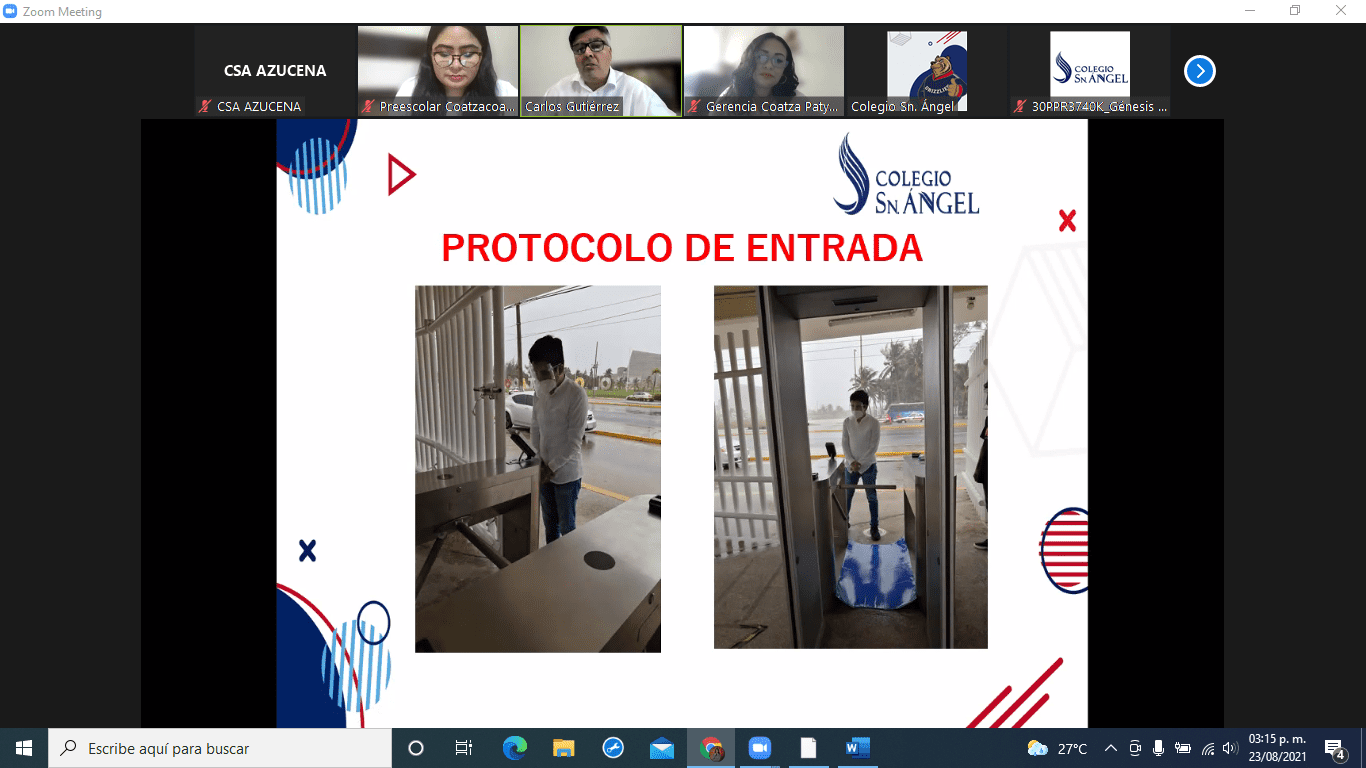This screenshot has width=1366, height=768.
Task: Open the Windows Start menu
Action: click(x=24, y=748)
